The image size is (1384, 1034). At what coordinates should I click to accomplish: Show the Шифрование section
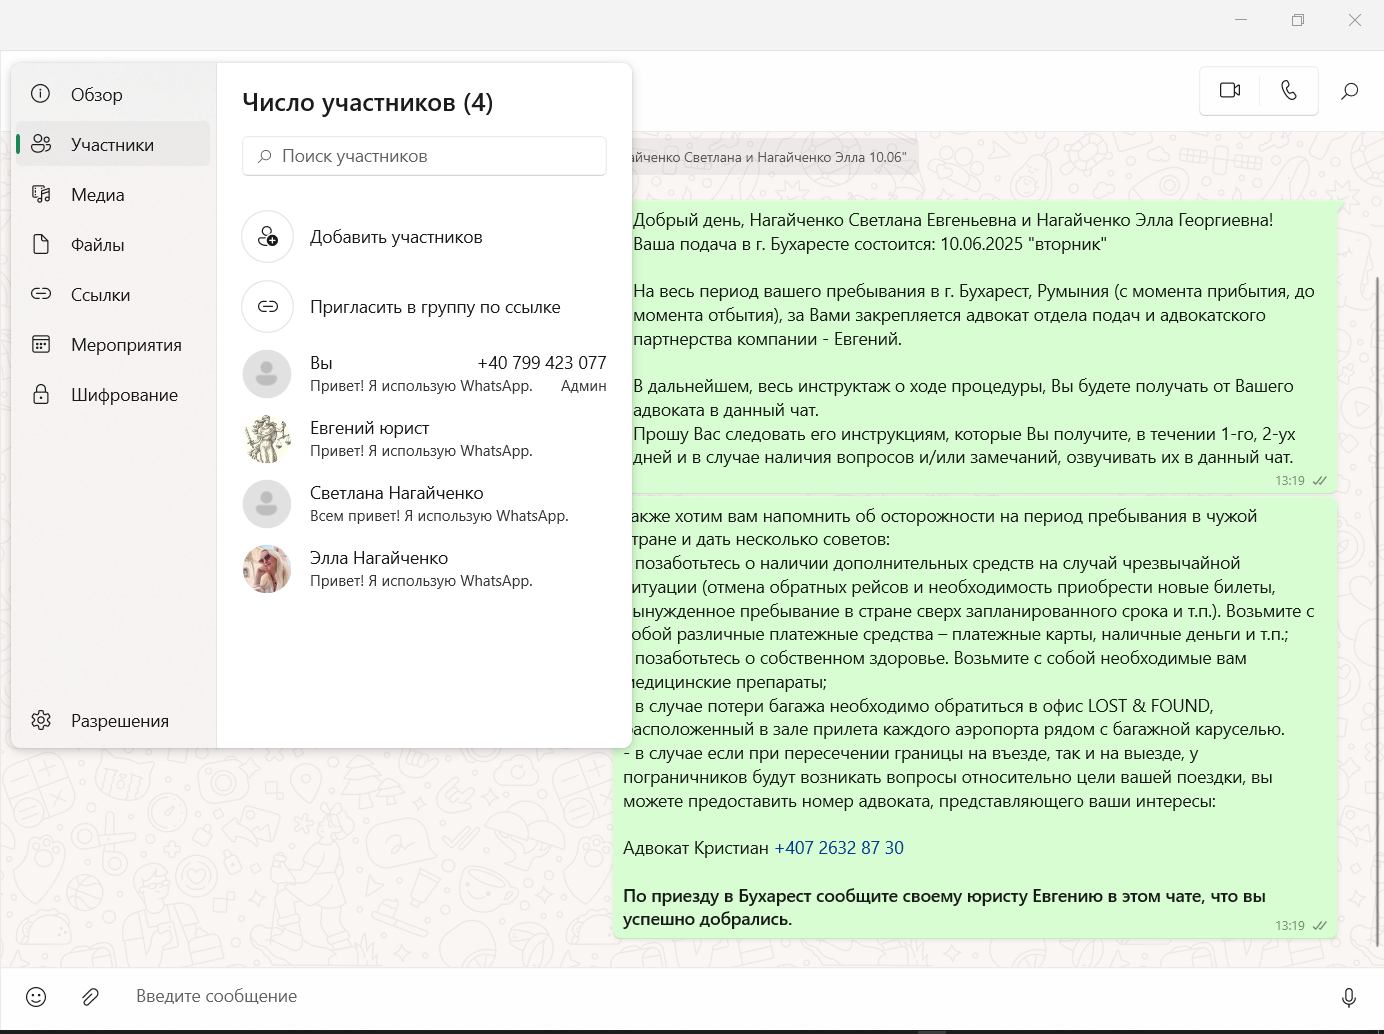click(113, 394)
